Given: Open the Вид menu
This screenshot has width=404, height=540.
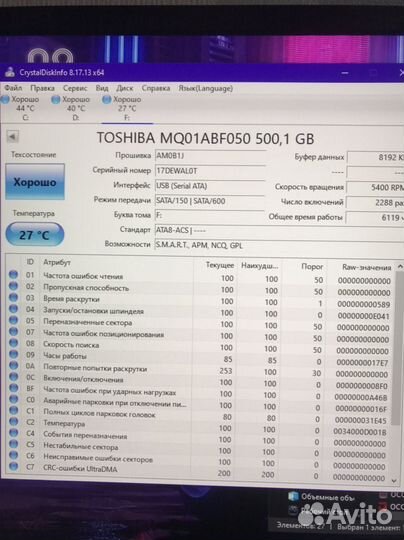Looking at the screenshot, I should (102, 88).
